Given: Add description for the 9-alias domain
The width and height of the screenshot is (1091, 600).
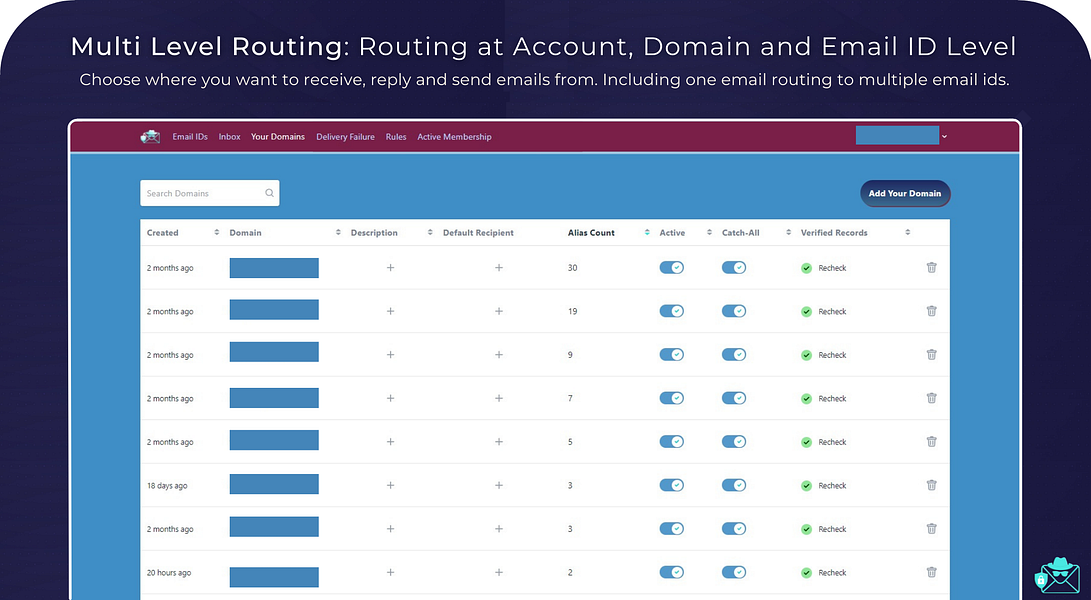Looking at the screenshot, I should [390, 354].
